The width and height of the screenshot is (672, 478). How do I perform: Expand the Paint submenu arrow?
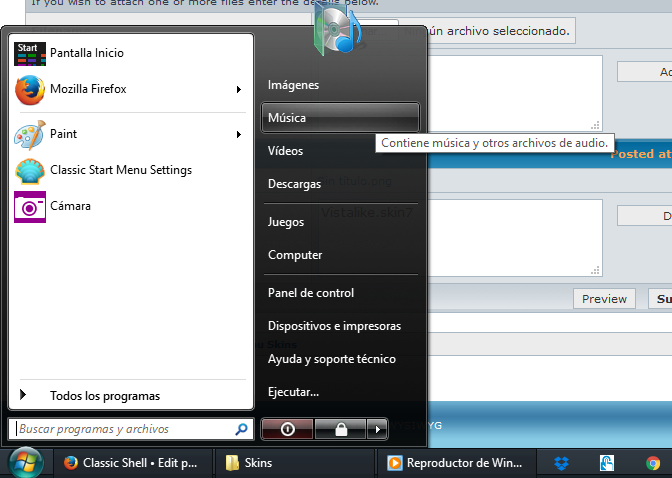239,134
